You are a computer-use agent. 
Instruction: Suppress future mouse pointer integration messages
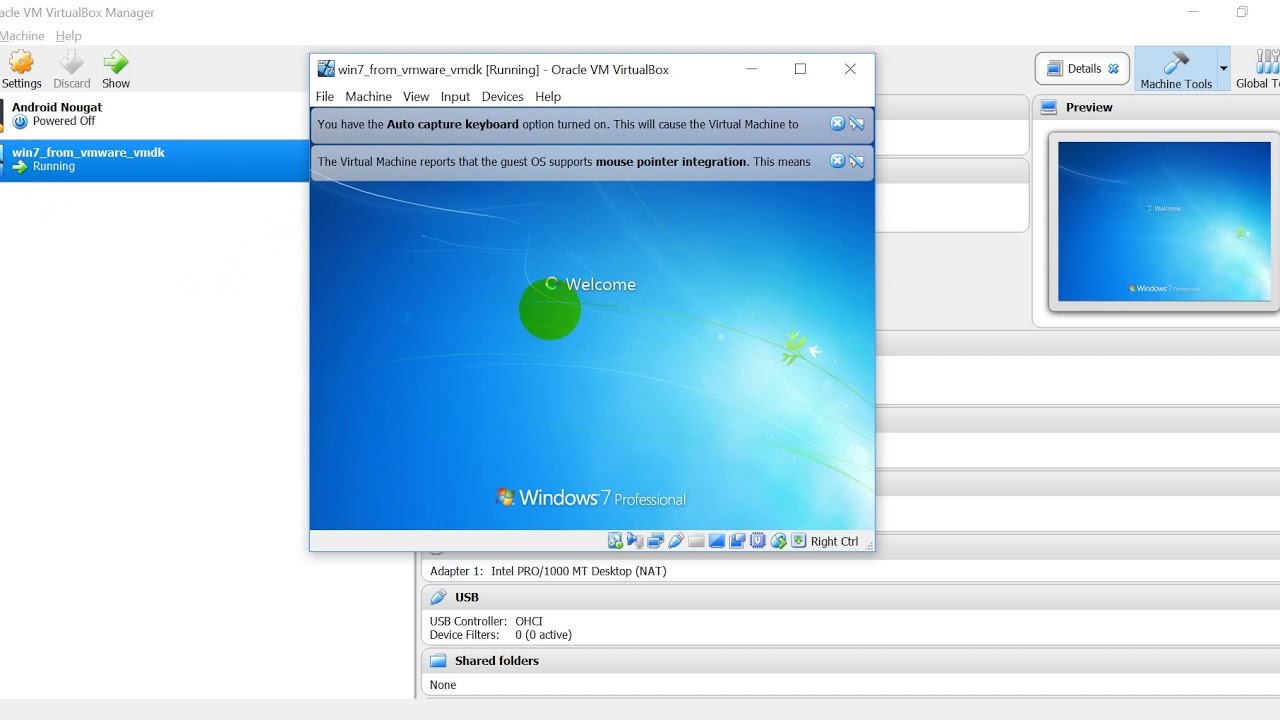click(857, 161)
